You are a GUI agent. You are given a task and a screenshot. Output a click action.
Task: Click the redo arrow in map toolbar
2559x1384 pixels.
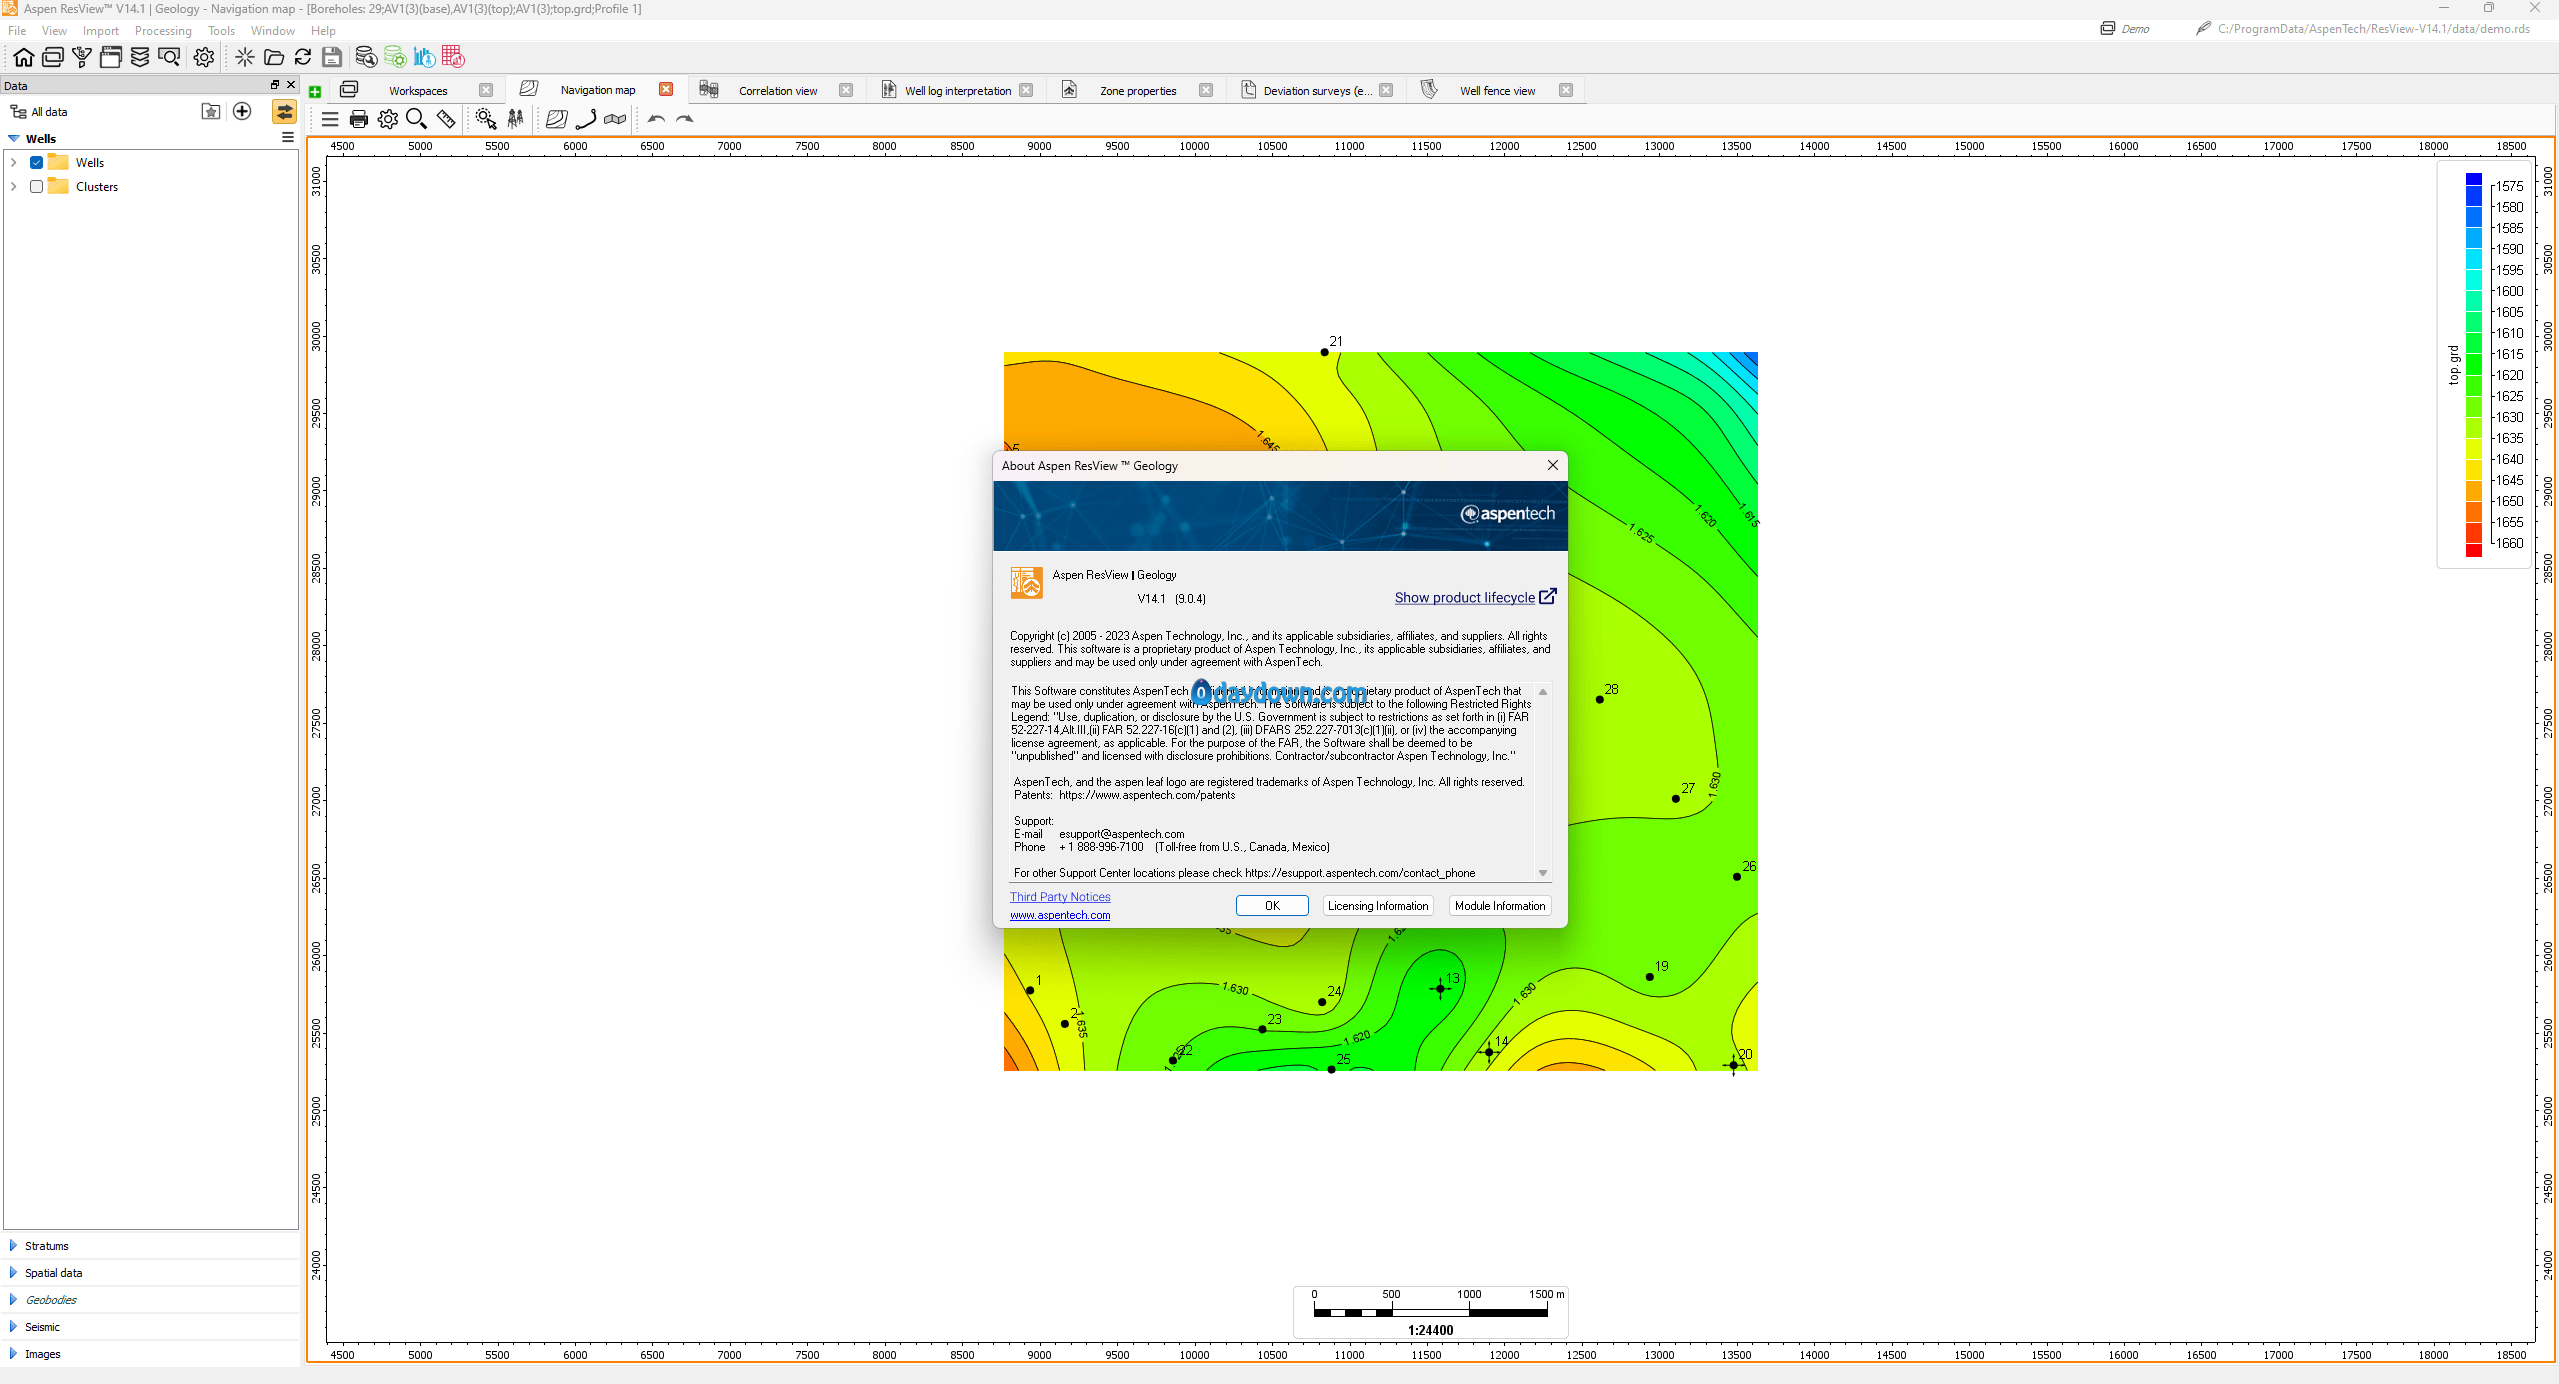point(685,119)
